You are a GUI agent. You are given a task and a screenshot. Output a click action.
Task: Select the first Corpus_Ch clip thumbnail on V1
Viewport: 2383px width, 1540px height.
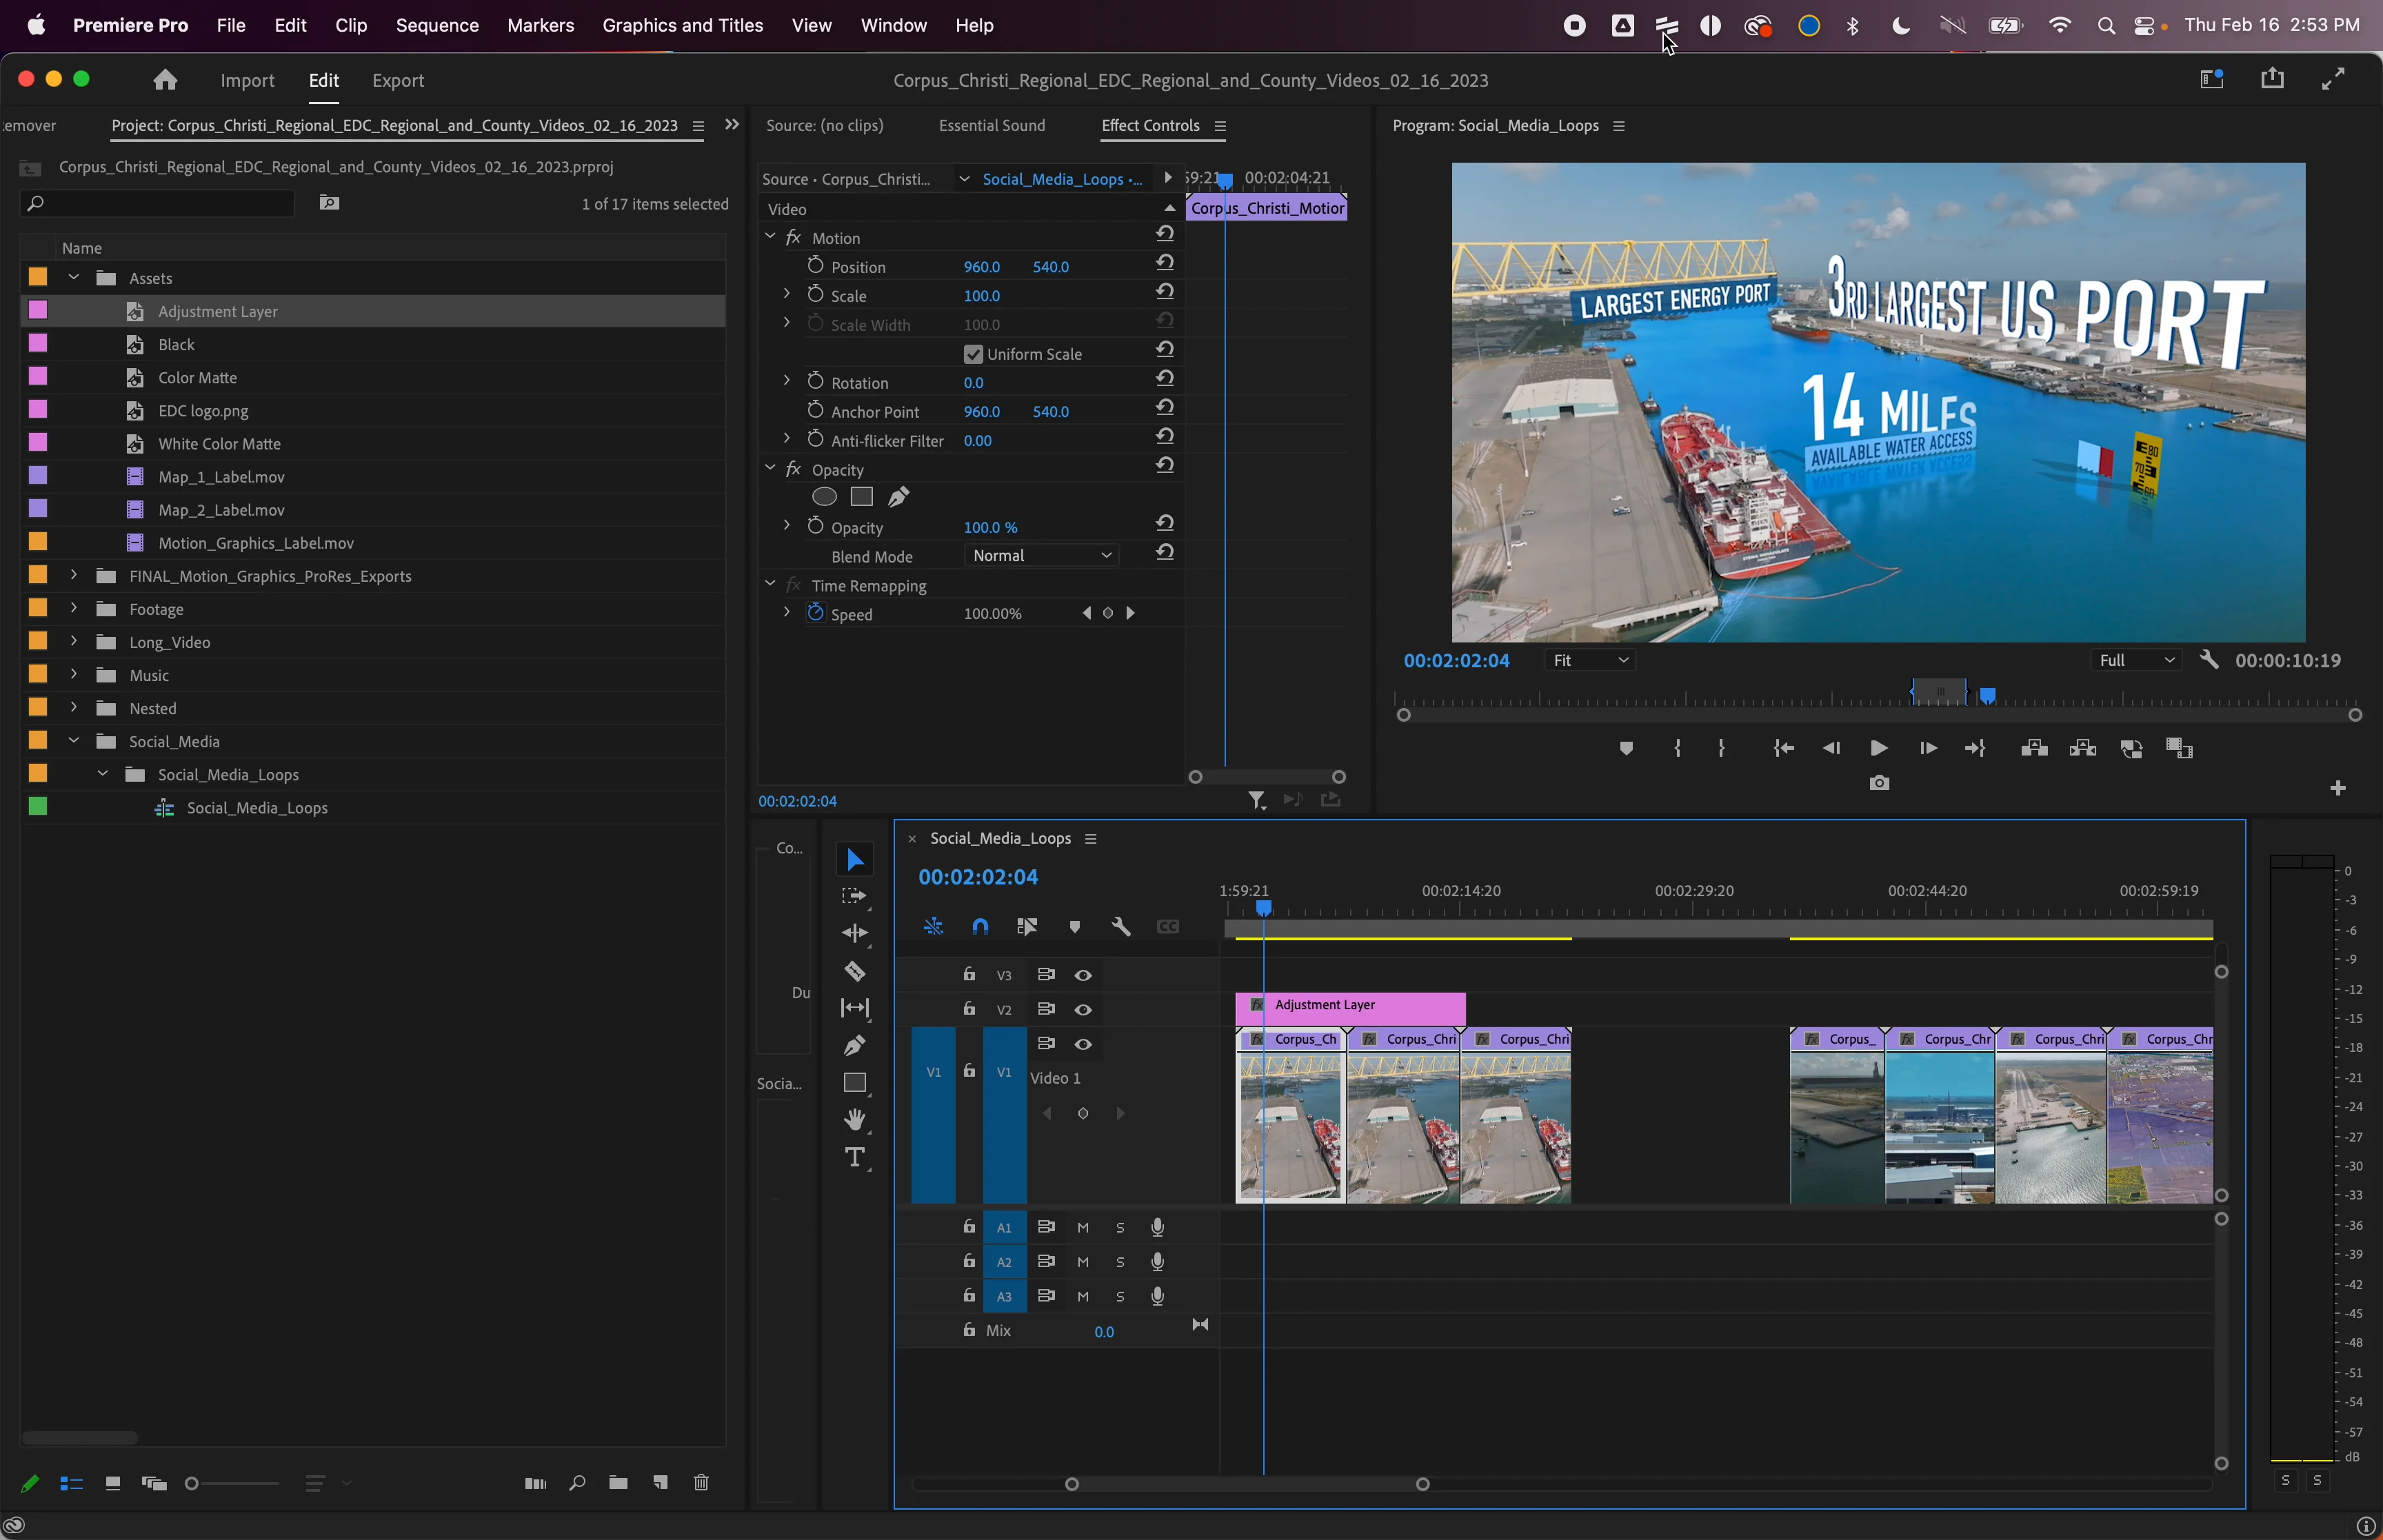click(x=1289, y=1120)
